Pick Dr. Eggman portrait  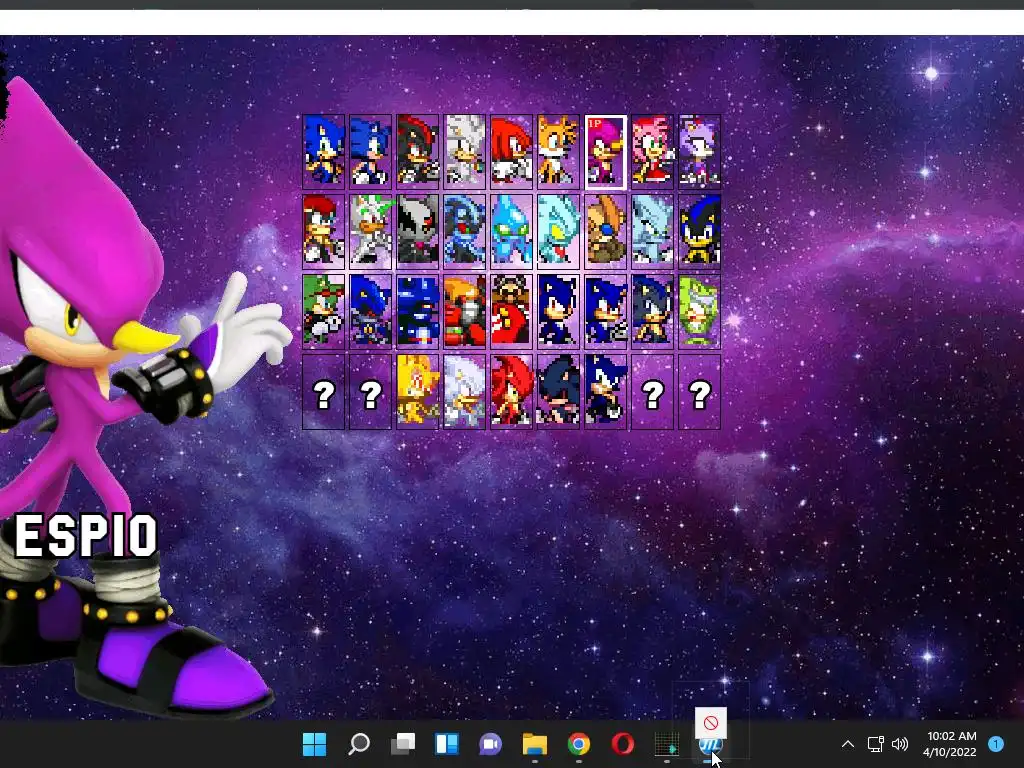[511, 311]
